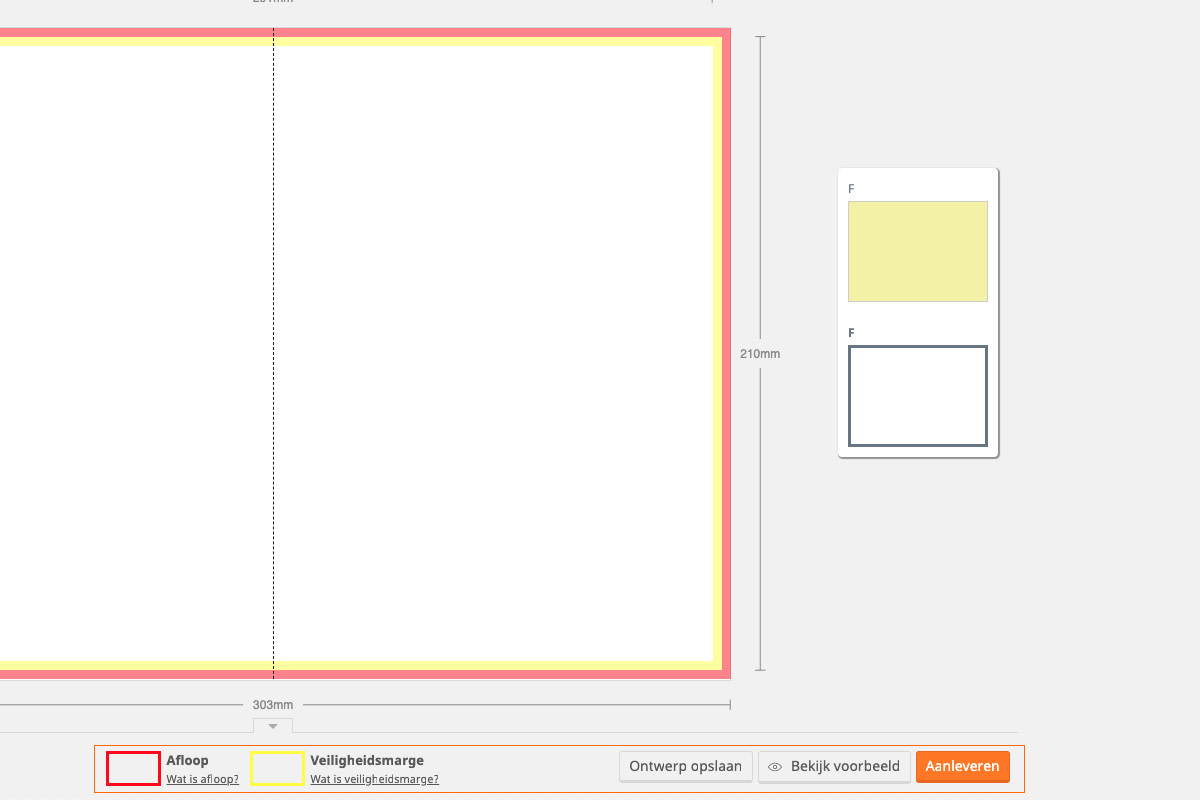The height and width of the screenshot is (800, 1200).
Task: Click the Aanleveren button
Action: click(963, 767)
